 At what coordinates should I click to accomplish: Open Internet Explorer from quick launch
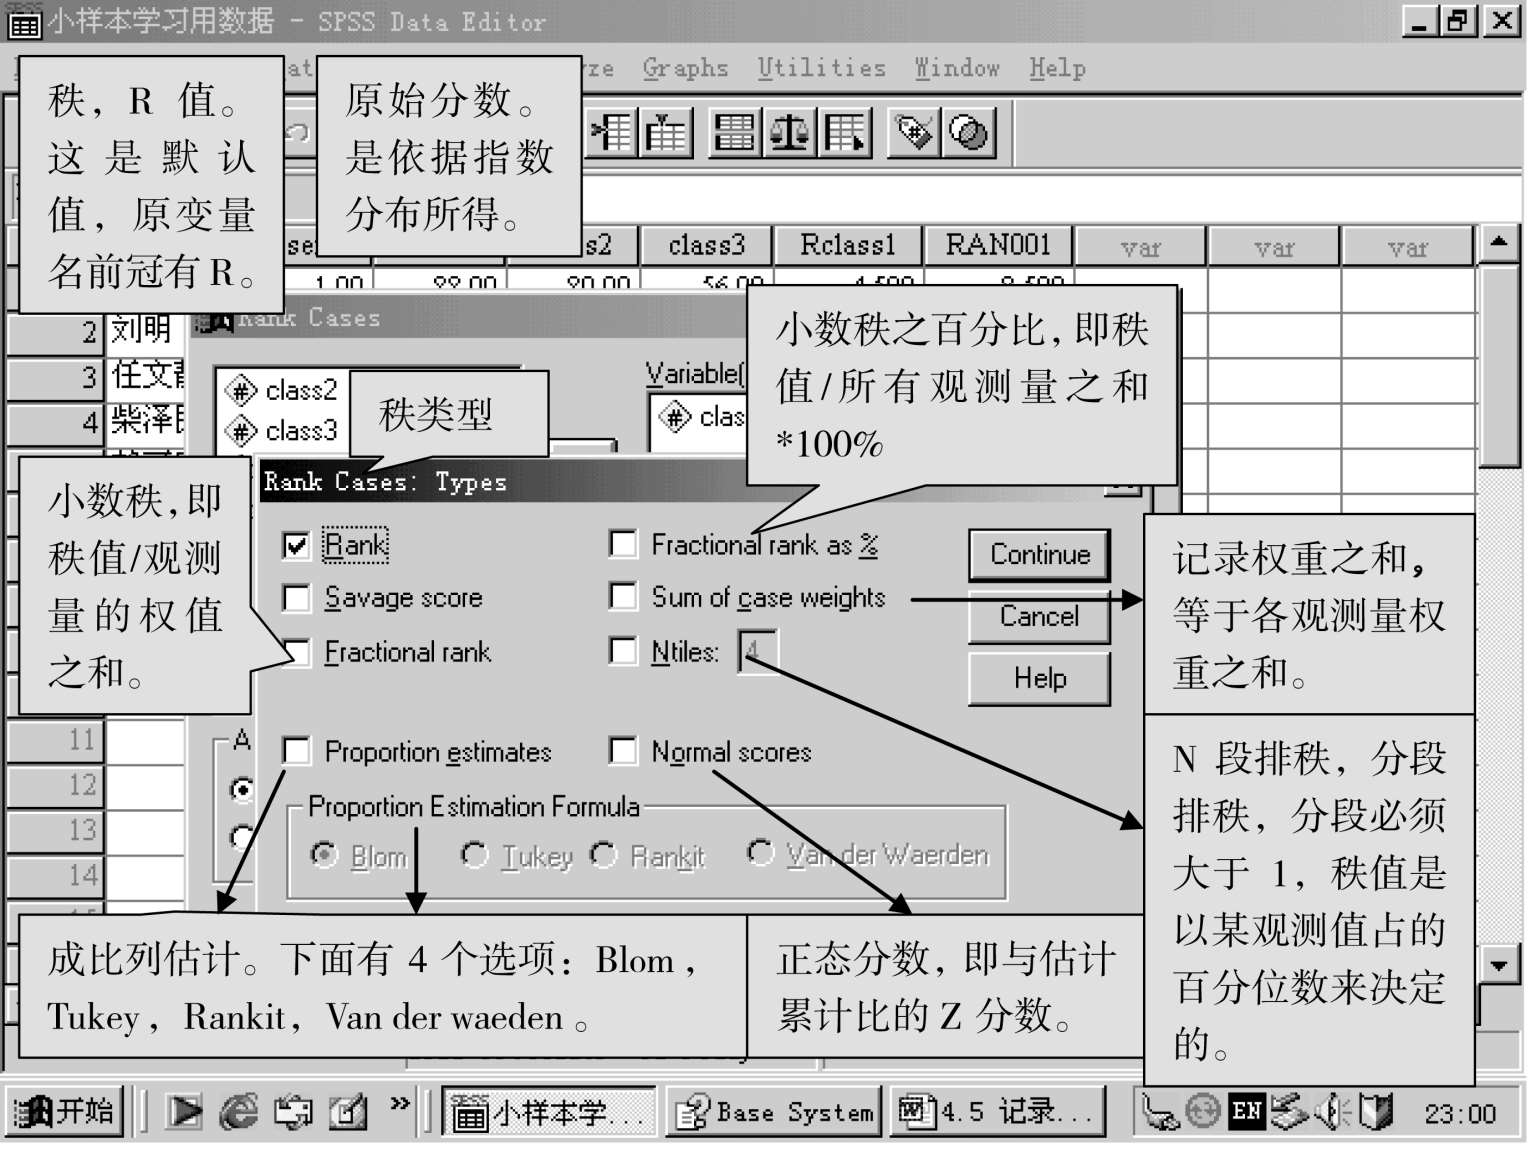[238, 1111]
